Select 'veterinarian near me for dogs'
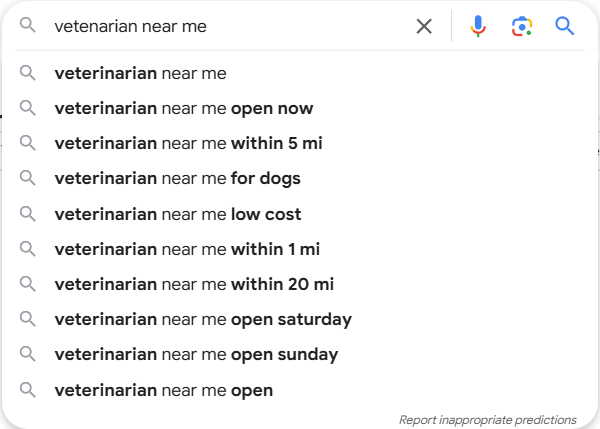600x429 pixels. [300, 179]
